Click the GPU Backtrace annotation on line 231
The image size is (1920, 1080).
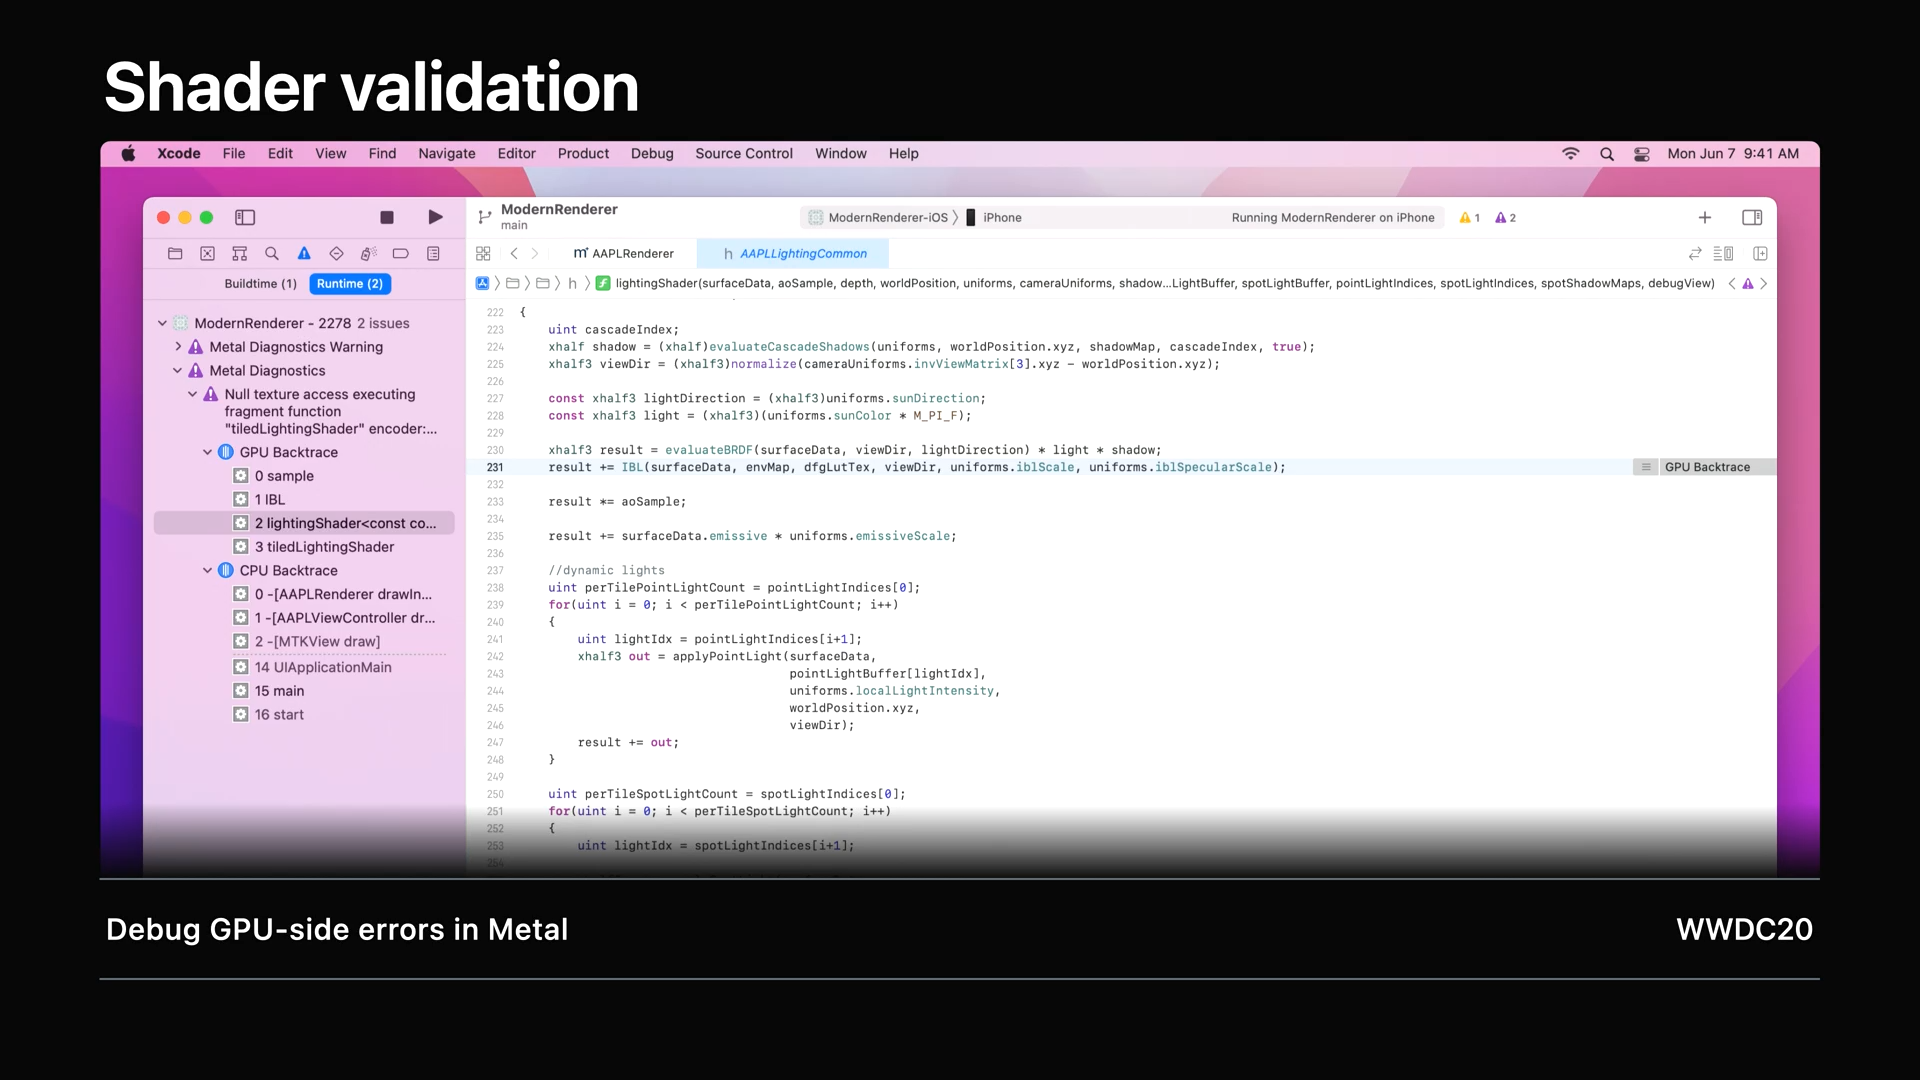click(x=1706, y=467)
